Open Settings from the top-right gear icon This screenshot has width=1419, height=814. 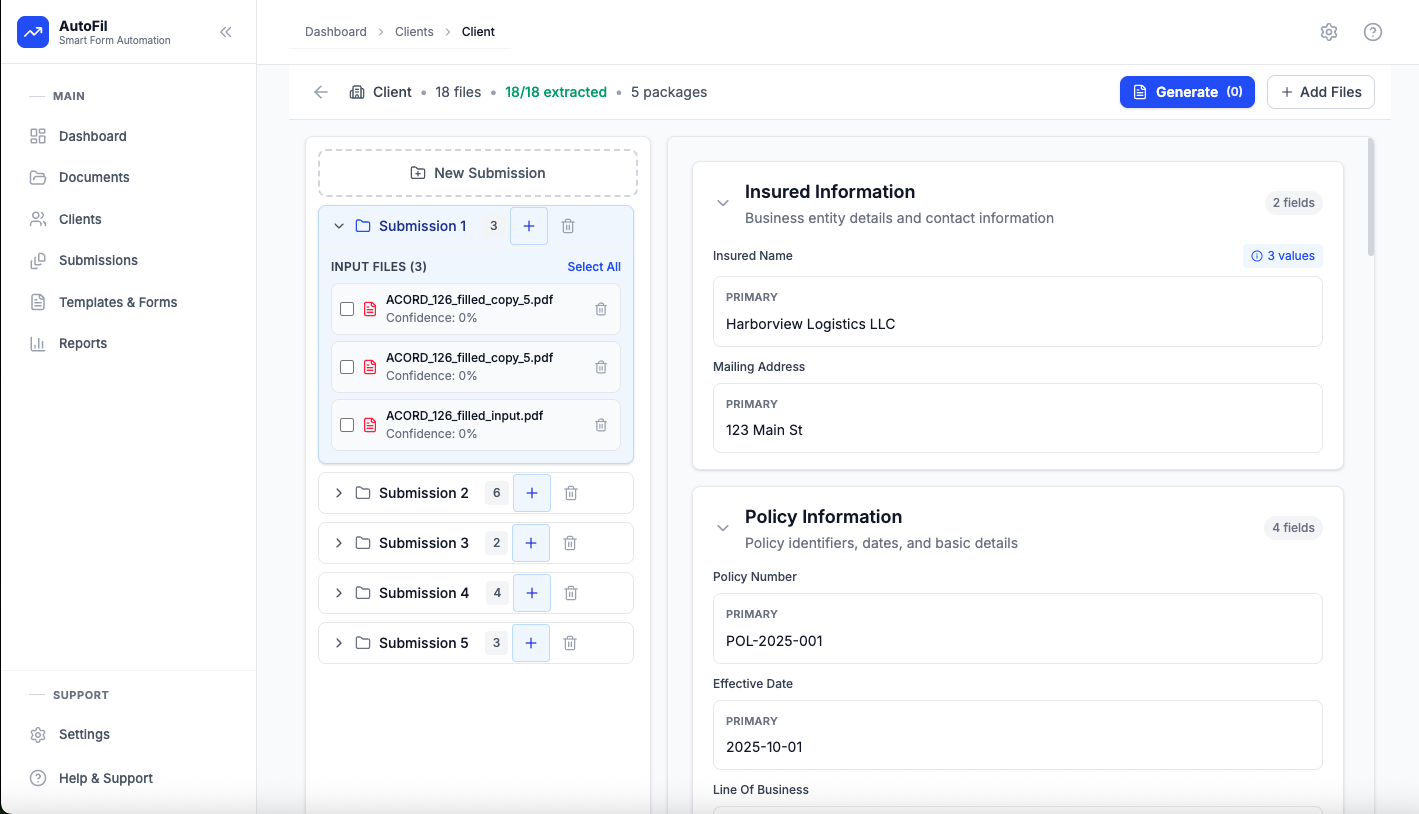tap(1329, 31)
